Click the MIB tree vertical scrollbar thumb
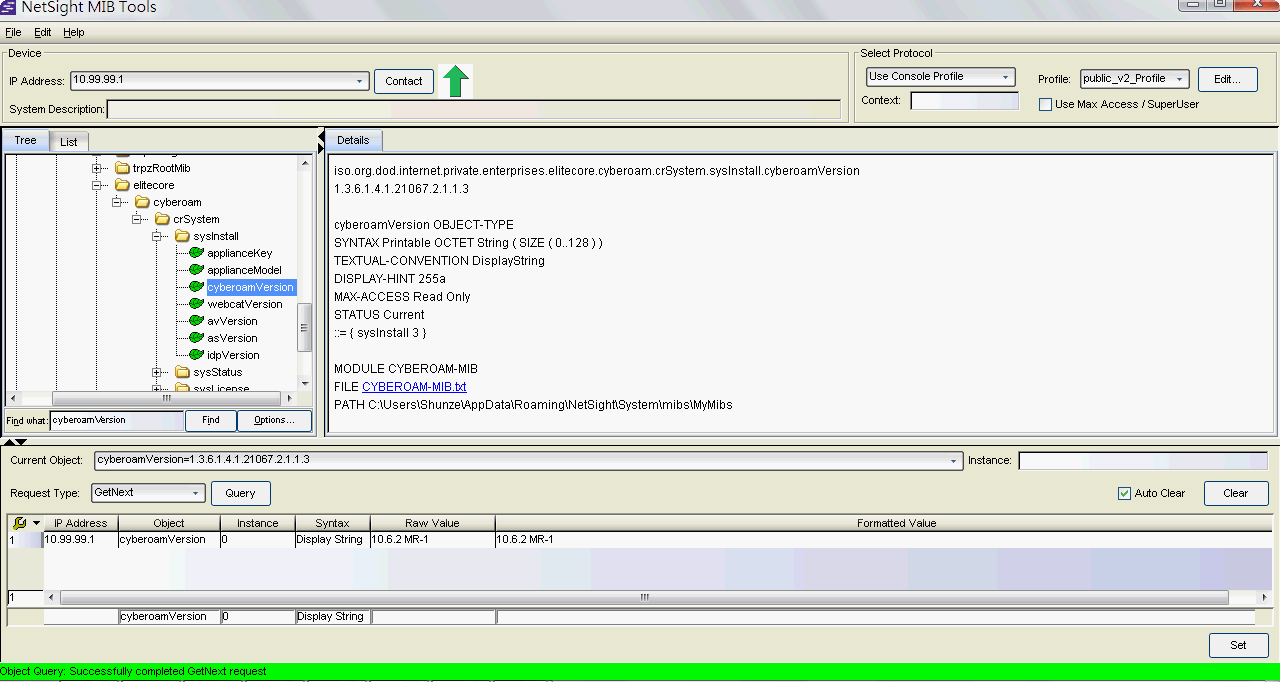 point(305,327)
